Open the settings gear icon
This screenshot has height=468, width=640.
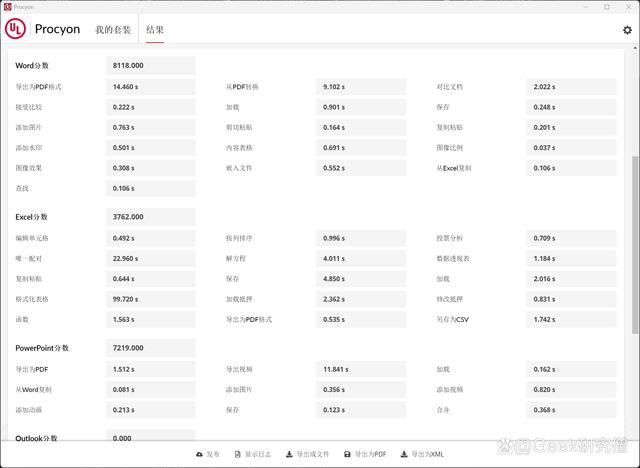click(627, 30)
